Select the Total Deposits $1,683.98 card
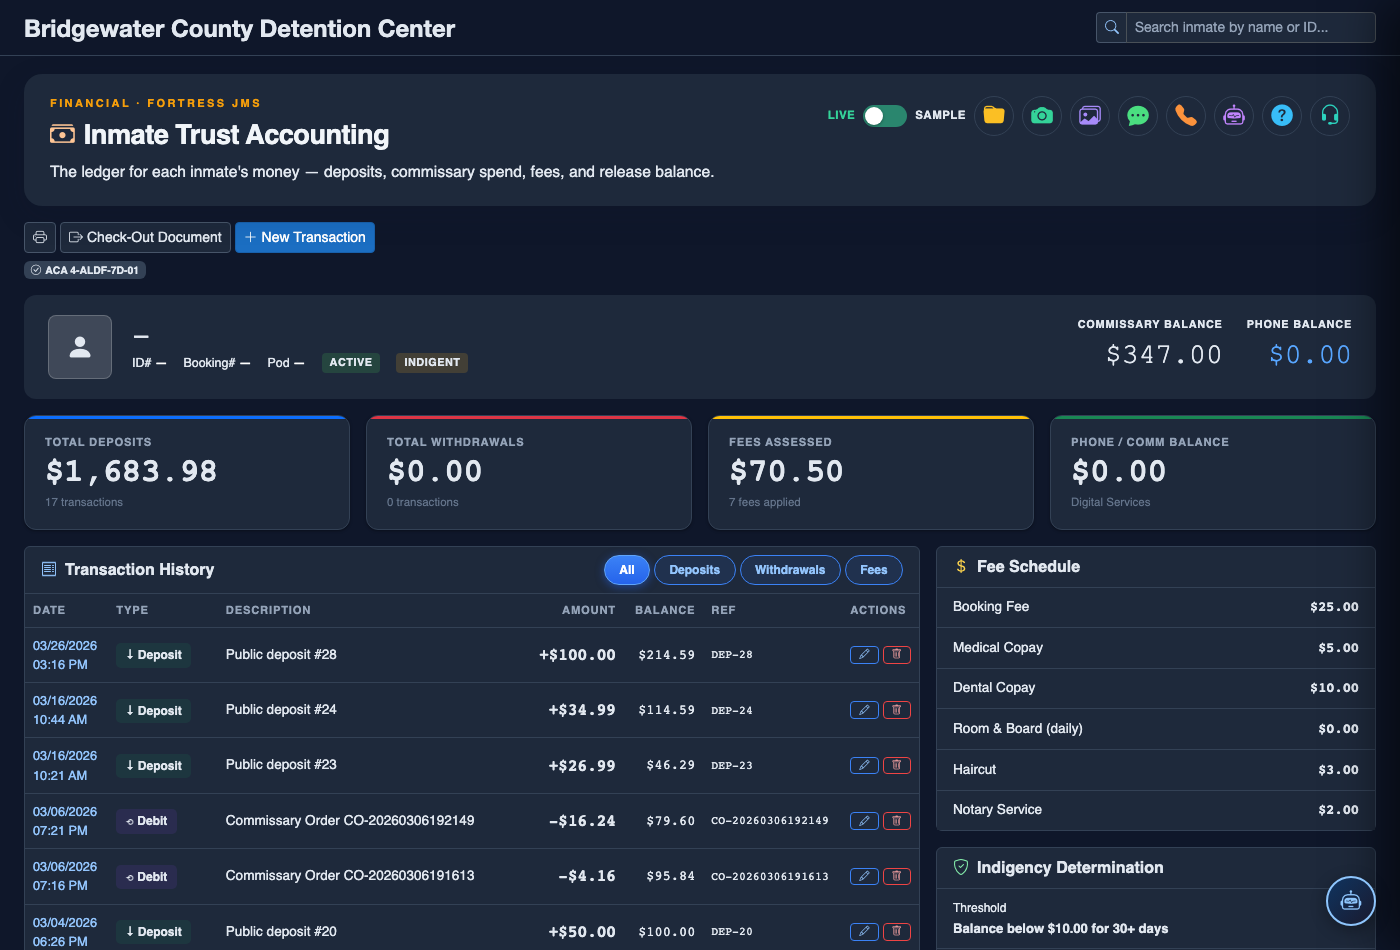This screenshot has width=1400, height=950. click(187, 473)
